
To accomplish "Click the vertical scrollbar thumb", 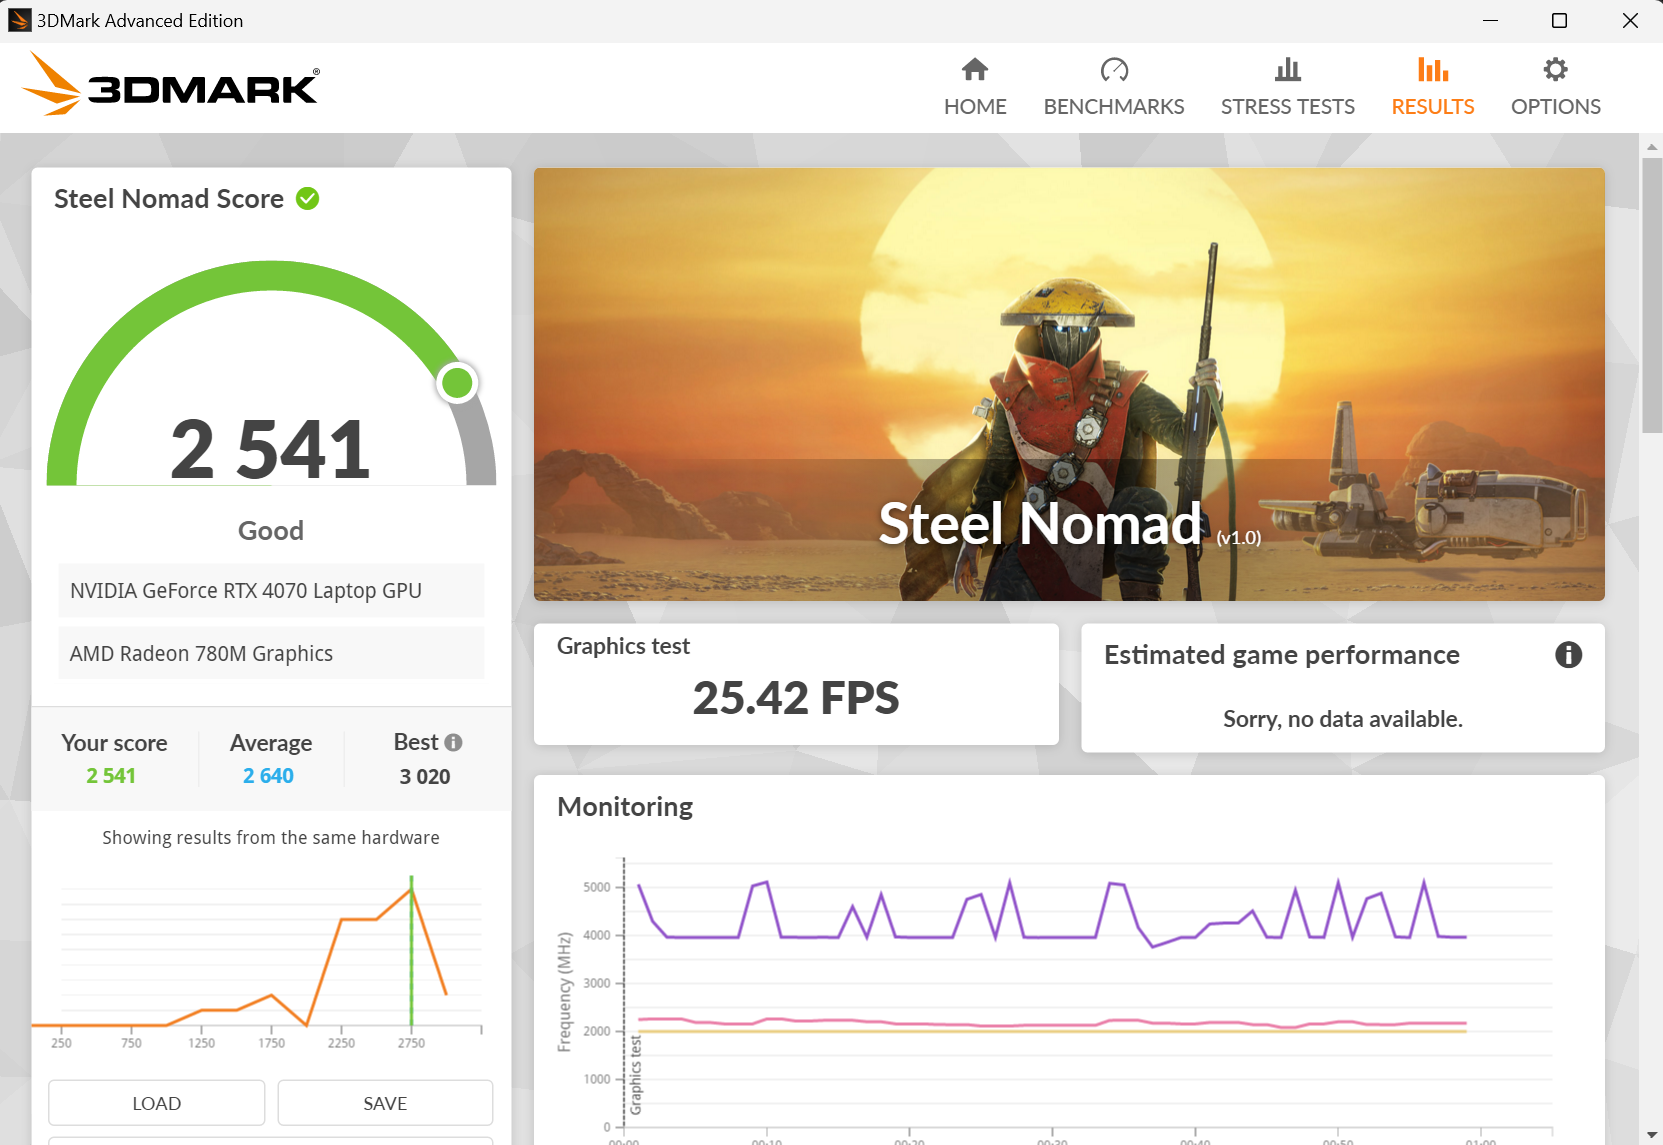I will coord(1652,295).
